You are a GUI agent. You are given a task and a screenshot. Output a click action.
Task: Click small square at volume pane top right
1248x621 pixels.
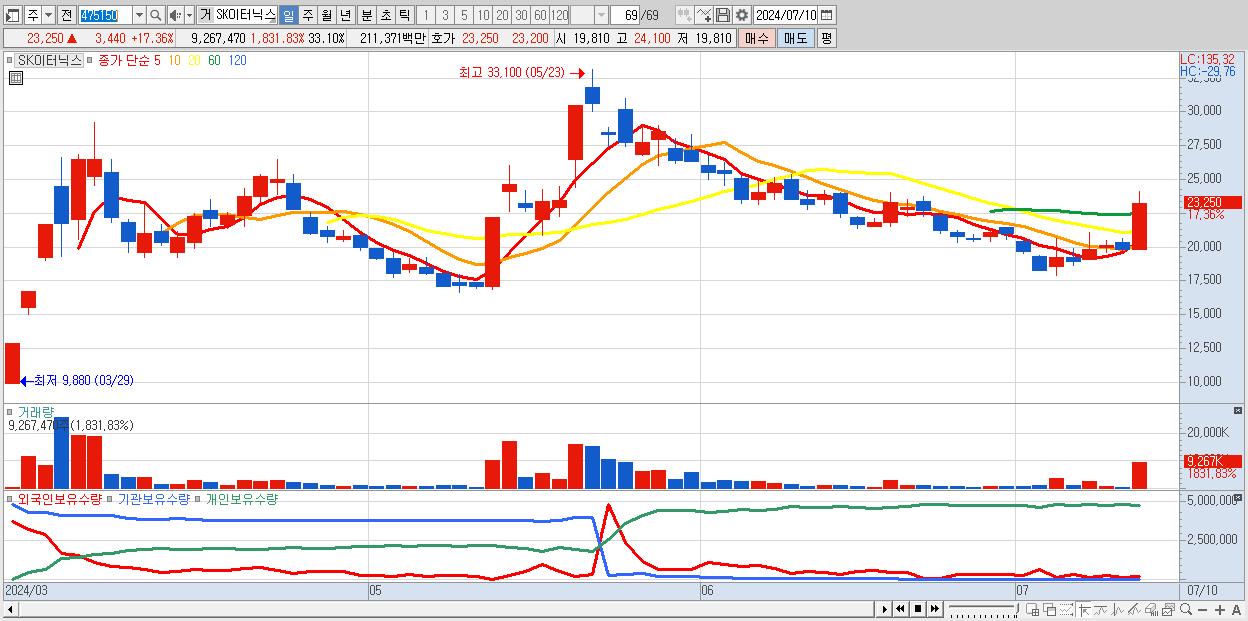coord(1240,411)
